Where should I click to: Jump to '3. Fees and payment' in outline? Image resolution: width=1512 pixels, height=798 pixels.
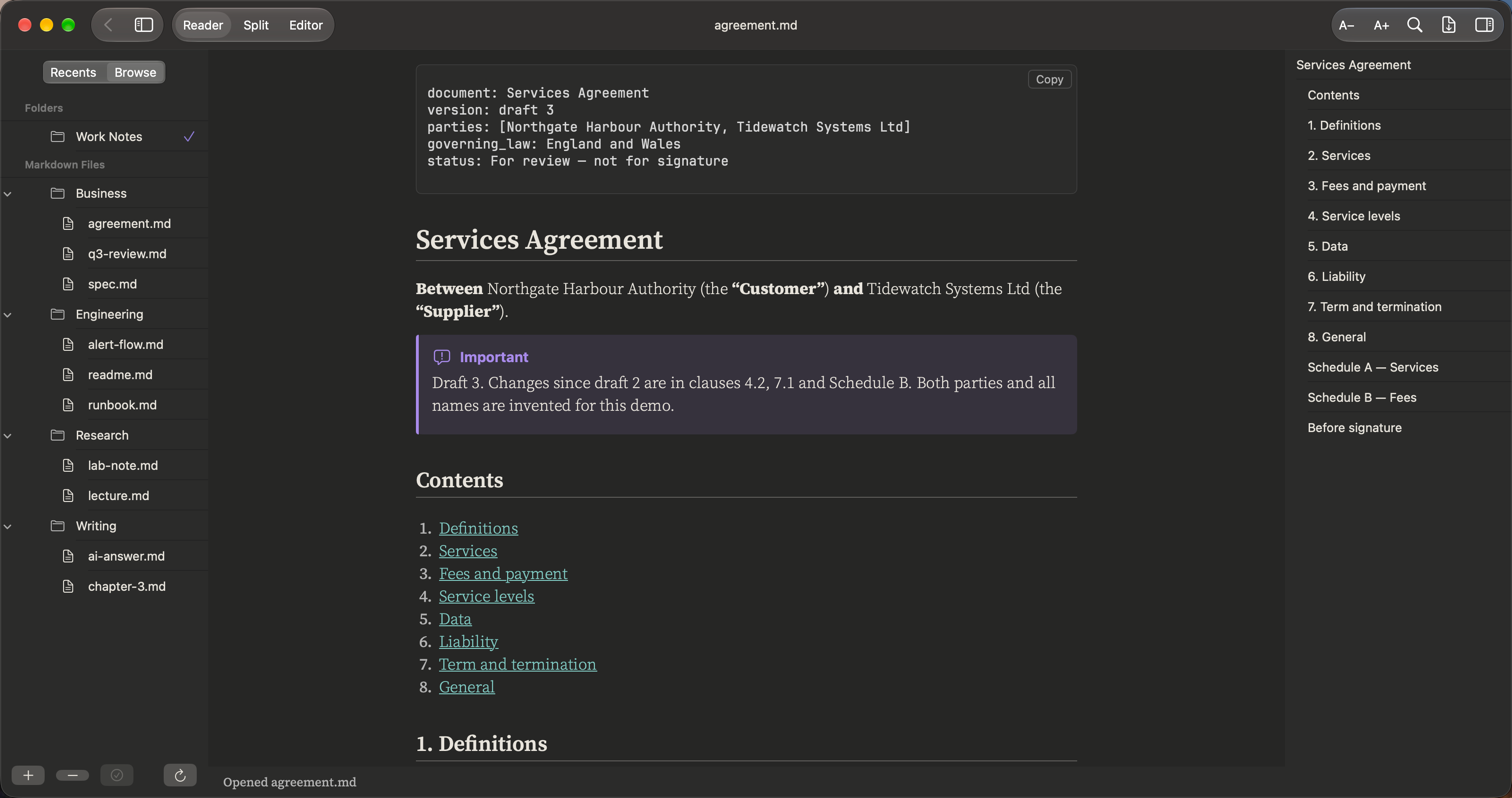(x=1367, y=186)
